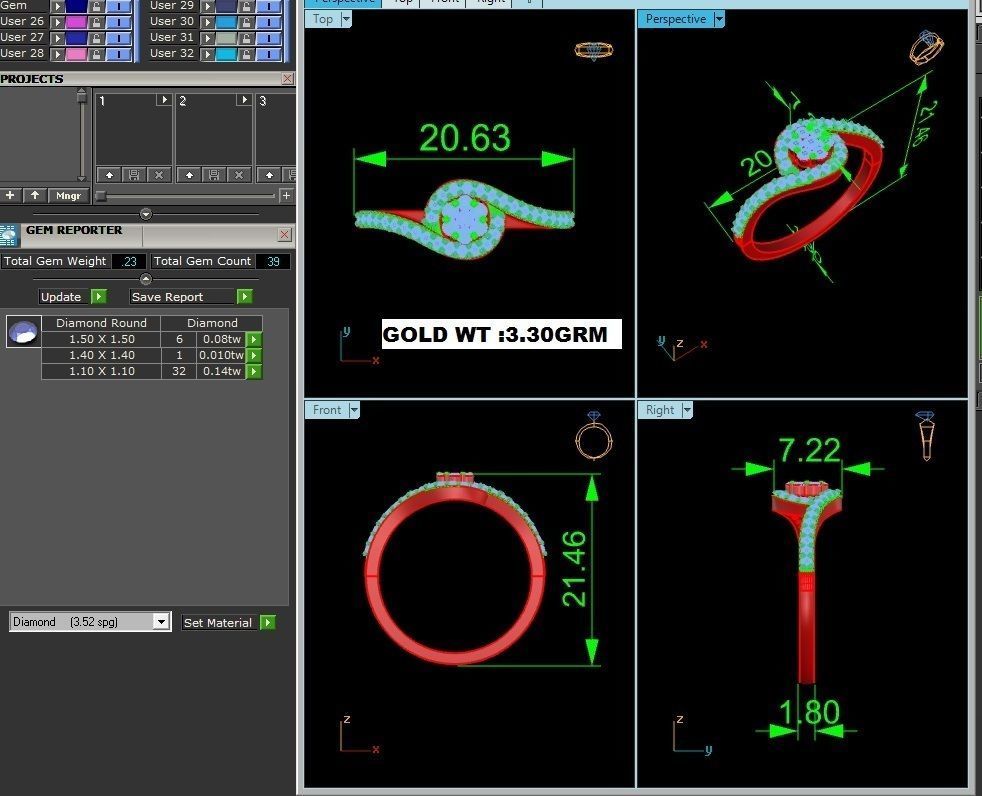
Task: Click Projects list vertical scrollbar down arrow
Action: pos(81,178)
